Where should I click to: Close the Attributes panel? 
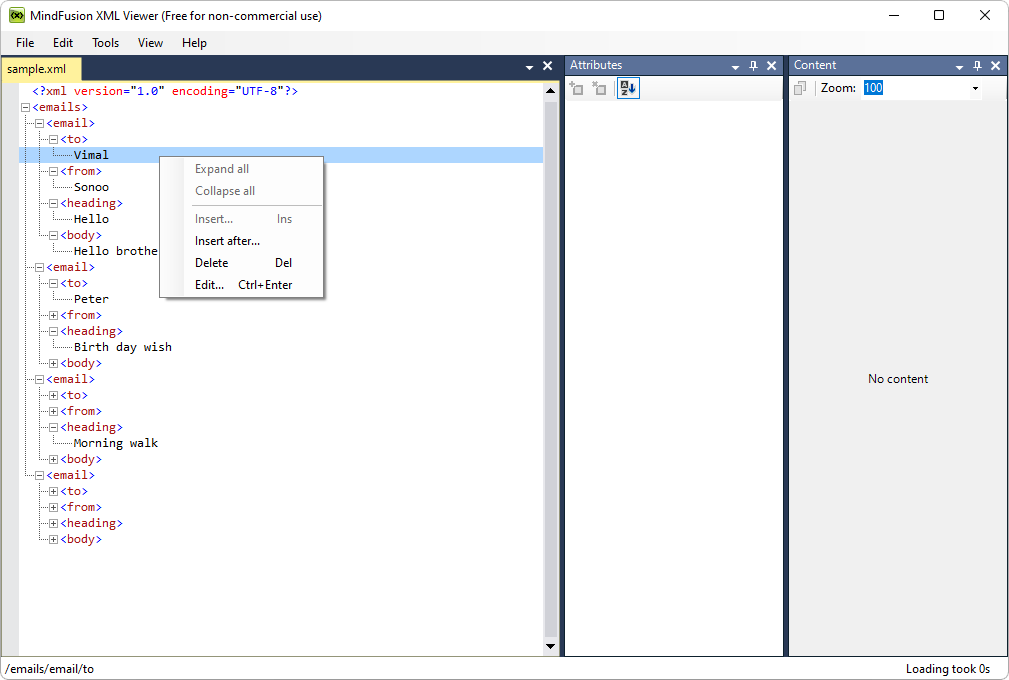pyautogui.click(x=772, y=66)
